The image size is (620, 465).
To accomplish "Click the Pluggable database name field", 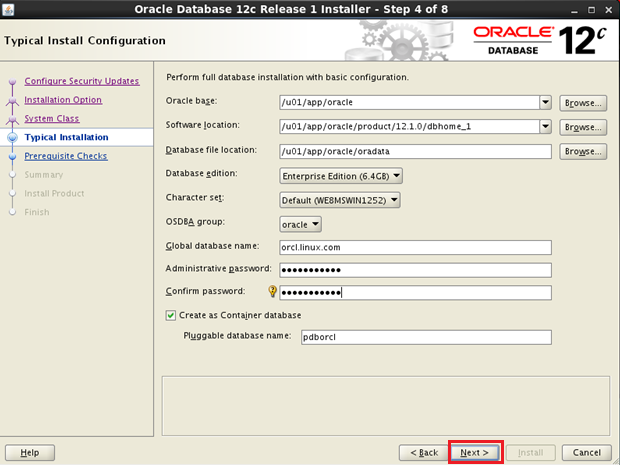I will coord(426,337).
